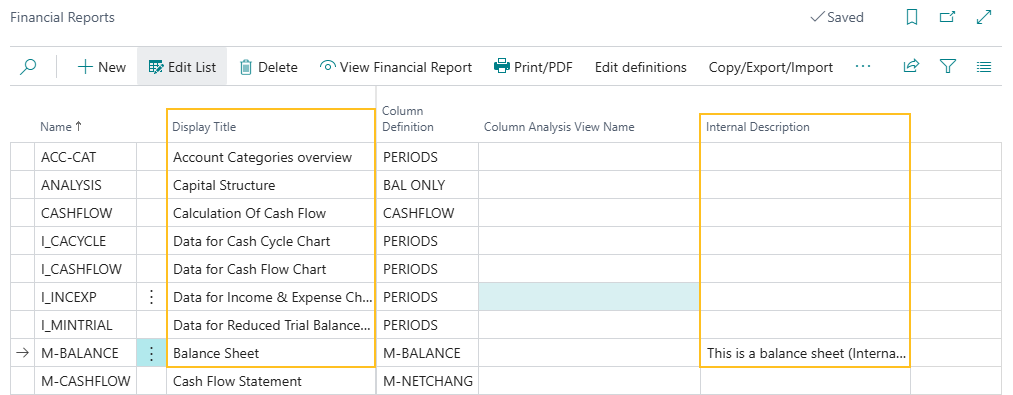Click Column Definition header
Screen dimensions: 1013x395
click(408, 119)
